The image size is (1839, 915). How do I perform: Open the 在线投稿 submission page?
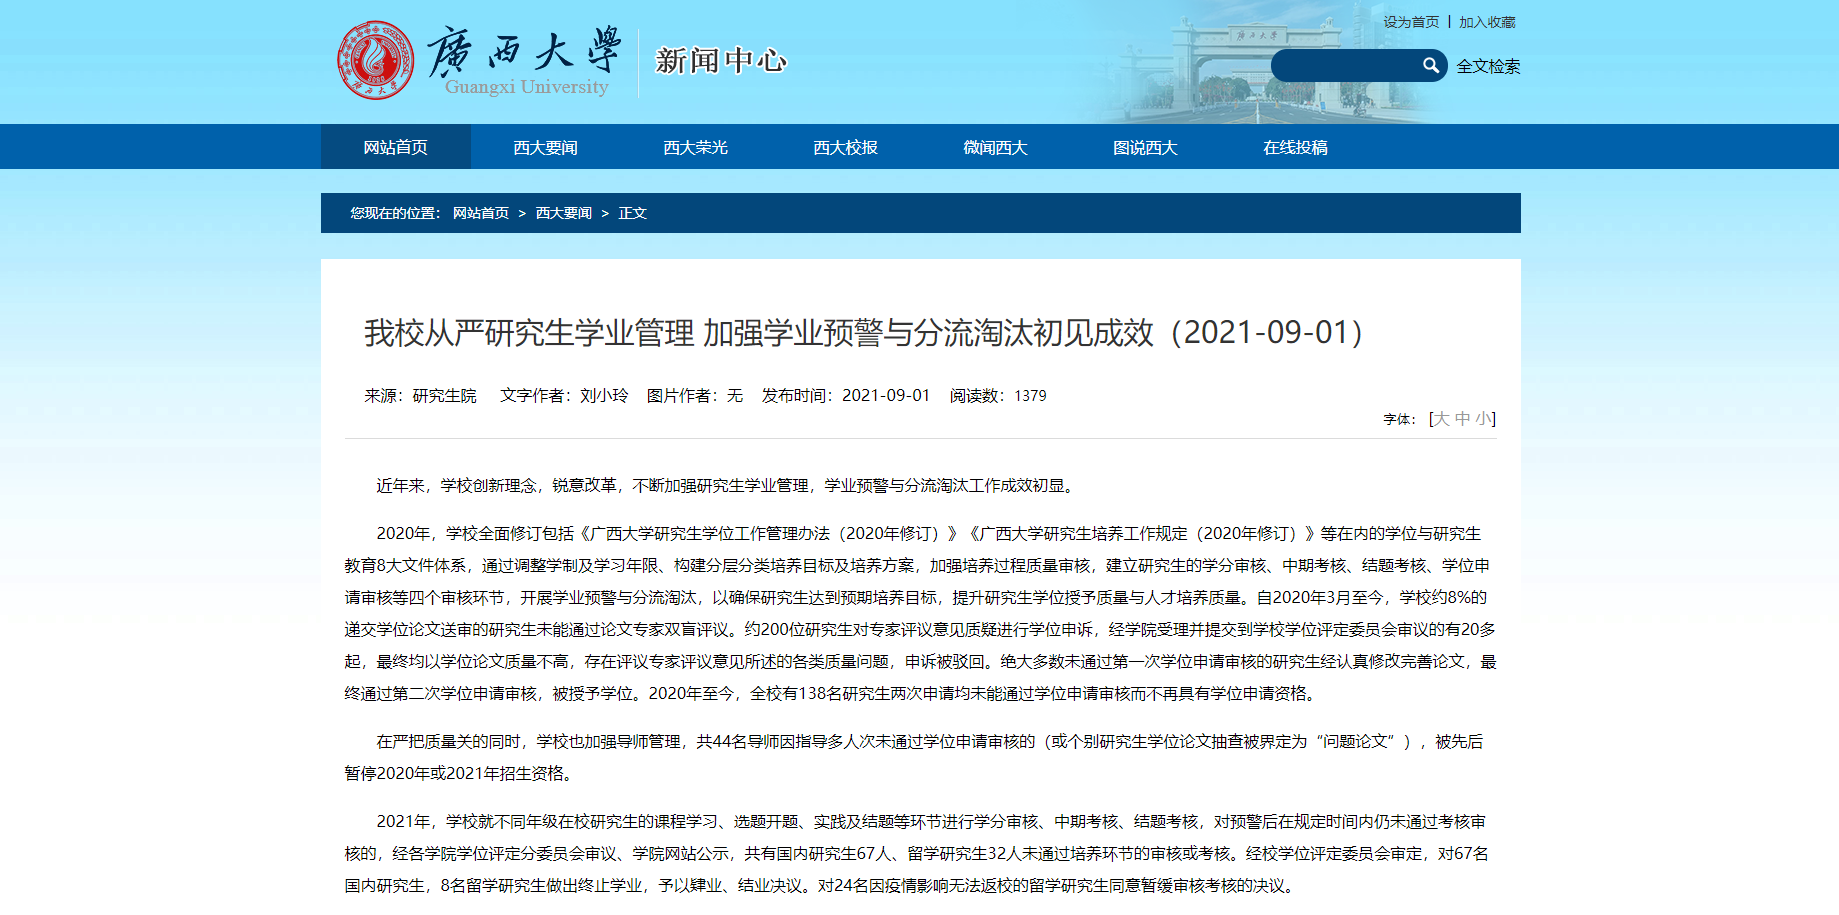coord(1295,148)
